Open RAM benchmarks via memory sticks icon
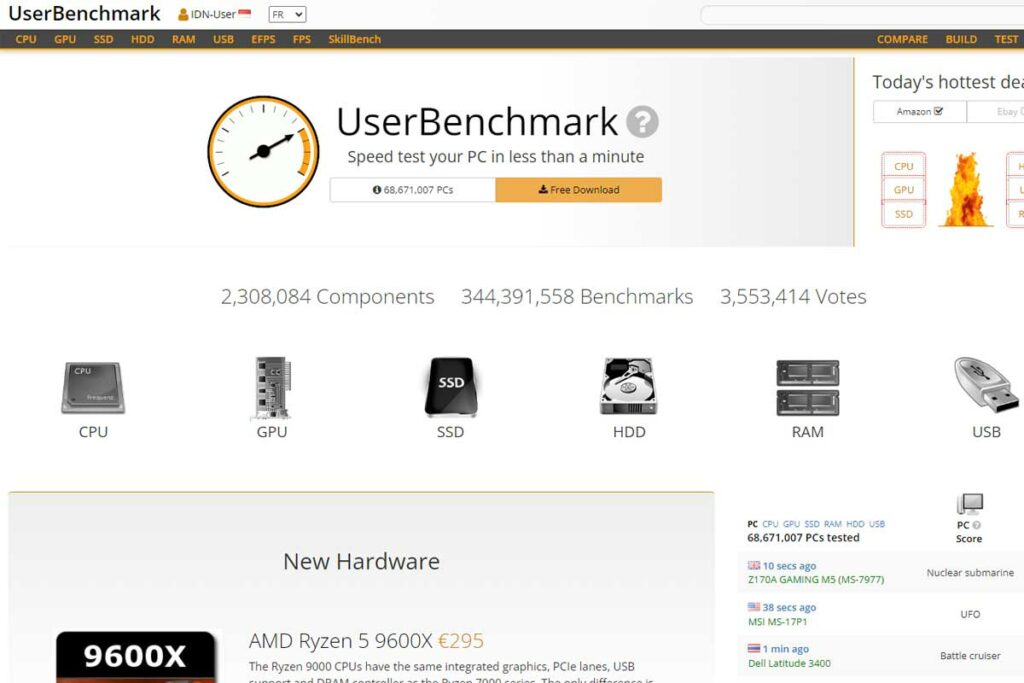Viewport: 1024px width, 683px height. pos(806,385)
